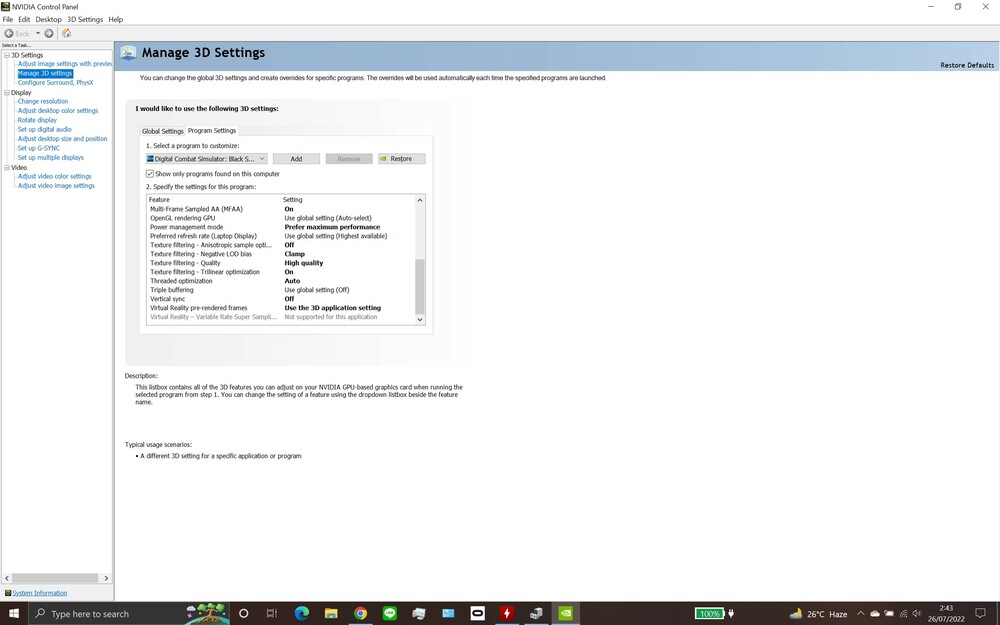1000x625 pixels.
Task: Select the Program Settings tab
Action: tap(212, 130)
